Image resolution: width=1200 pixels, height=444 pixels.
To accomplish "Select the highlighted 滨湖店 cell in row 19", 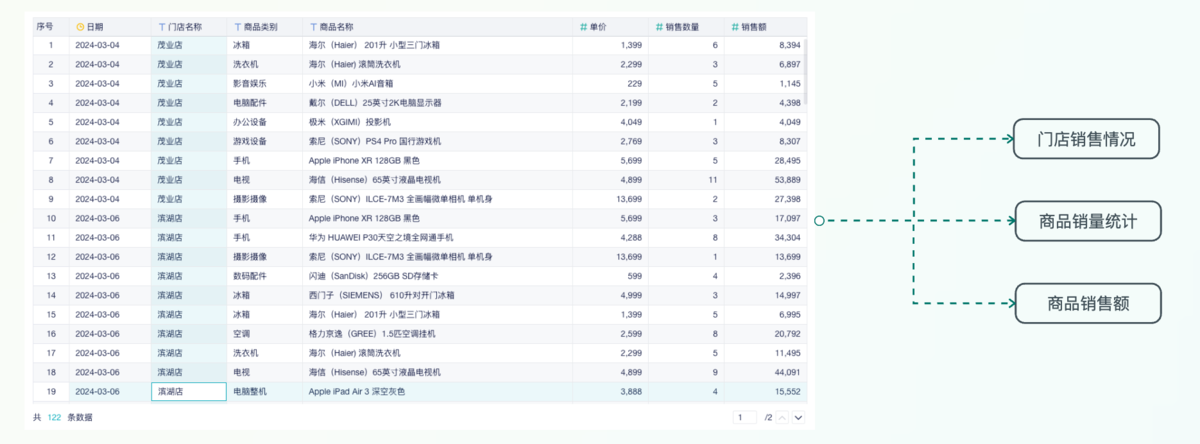I will pos(189,392).
